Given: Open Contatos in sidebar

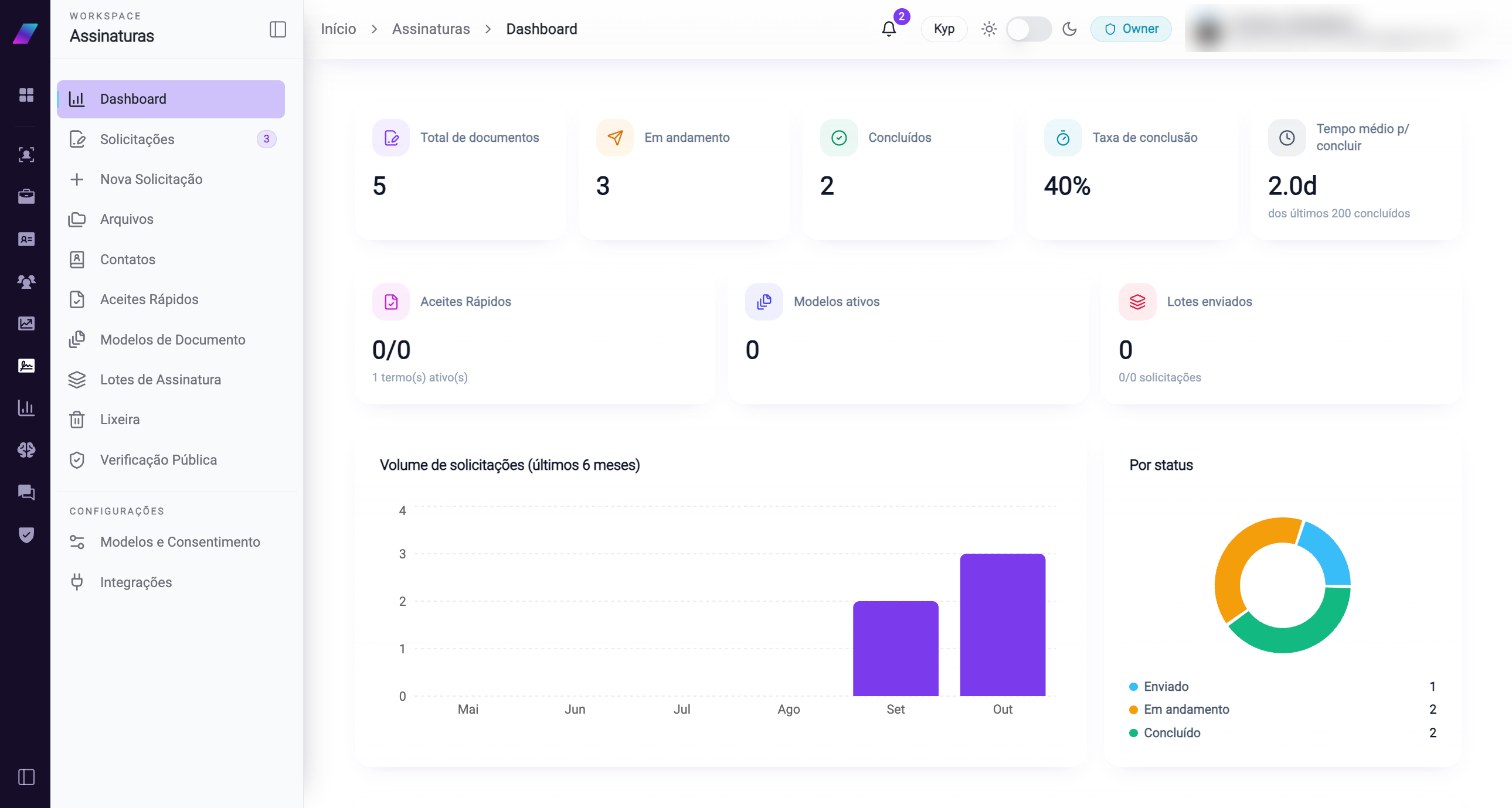Looking at the screenshot, I should pos(171,259).
